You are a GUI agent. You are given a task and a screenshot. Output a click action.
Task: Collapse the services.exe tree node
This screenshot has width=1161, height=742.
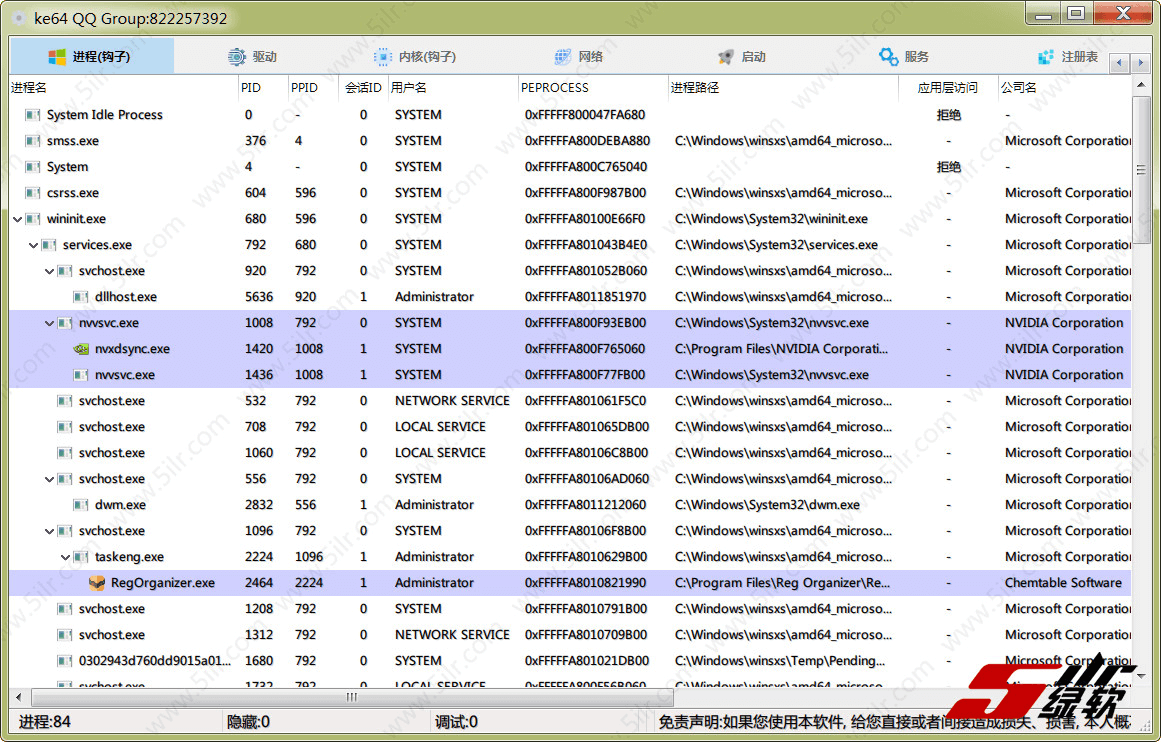point(34,245)
